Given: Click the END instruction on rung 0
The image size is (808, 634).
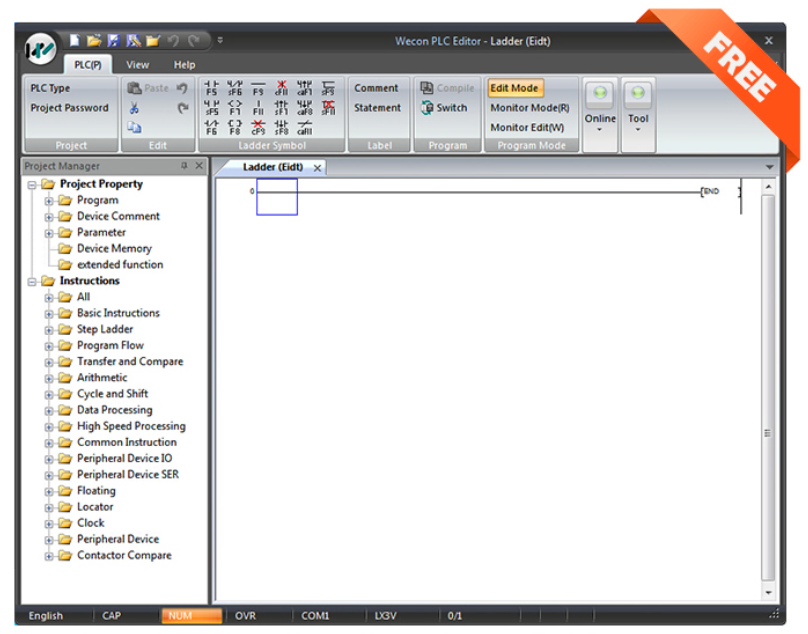Looking at the screenshot, I should click(711, 191).
